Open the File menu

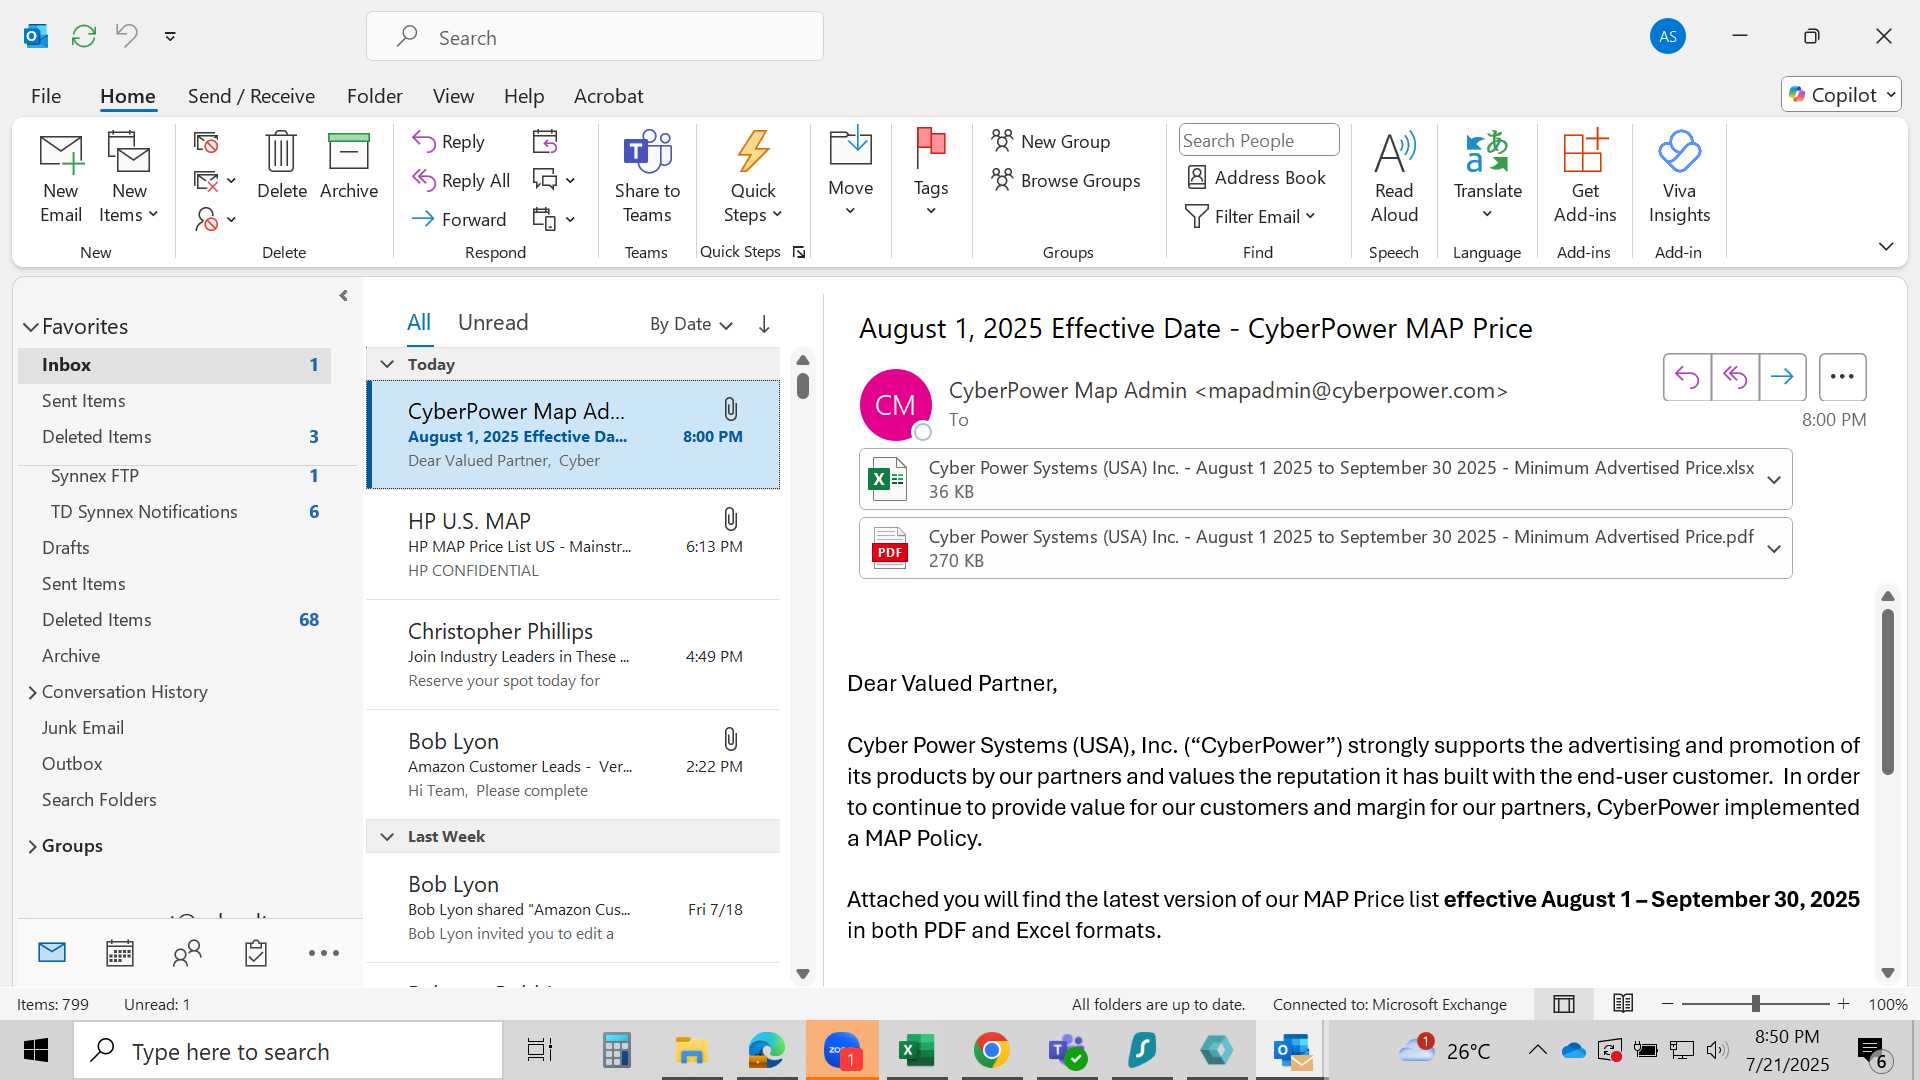pyautogui.click(x=46, y=96)
